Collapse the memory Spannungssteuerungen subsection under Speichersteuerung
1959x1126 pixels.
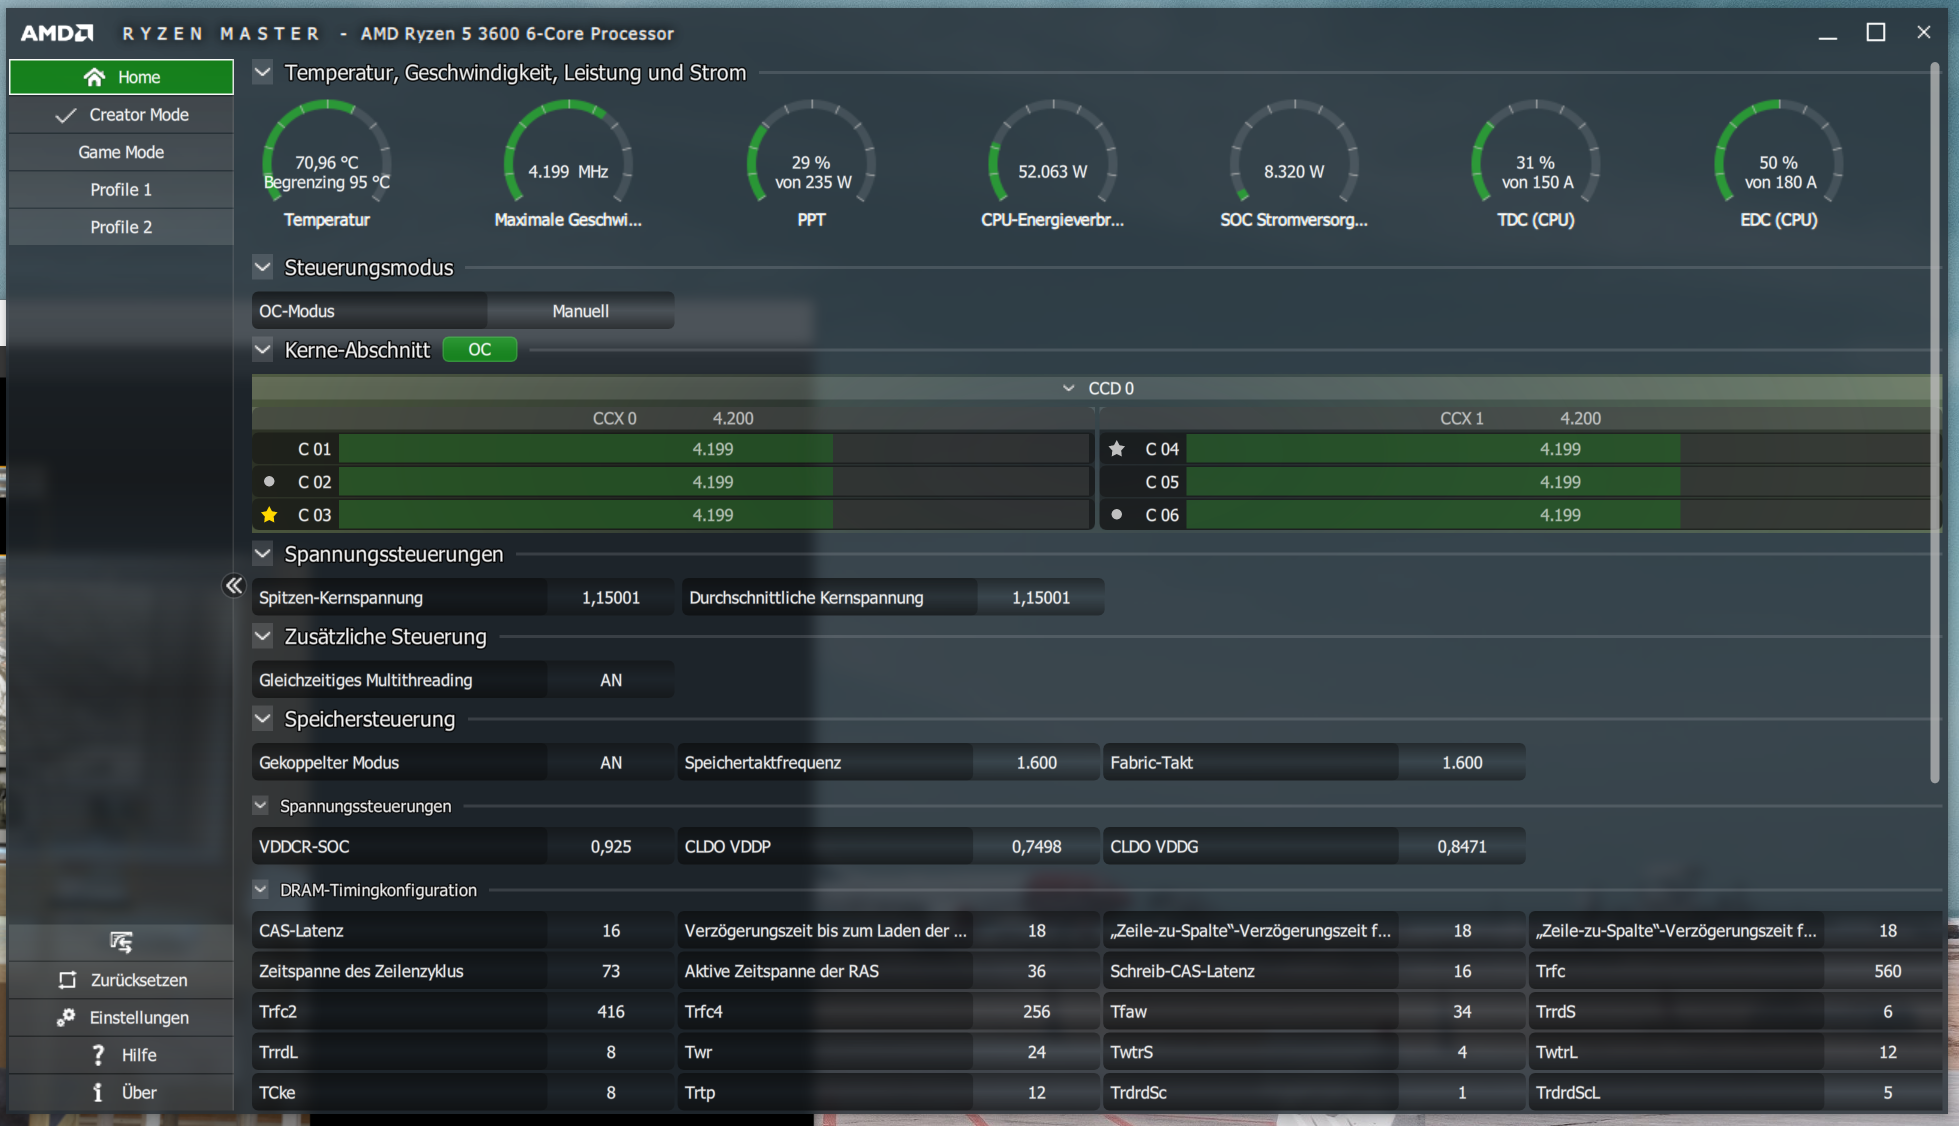(261, 805)
